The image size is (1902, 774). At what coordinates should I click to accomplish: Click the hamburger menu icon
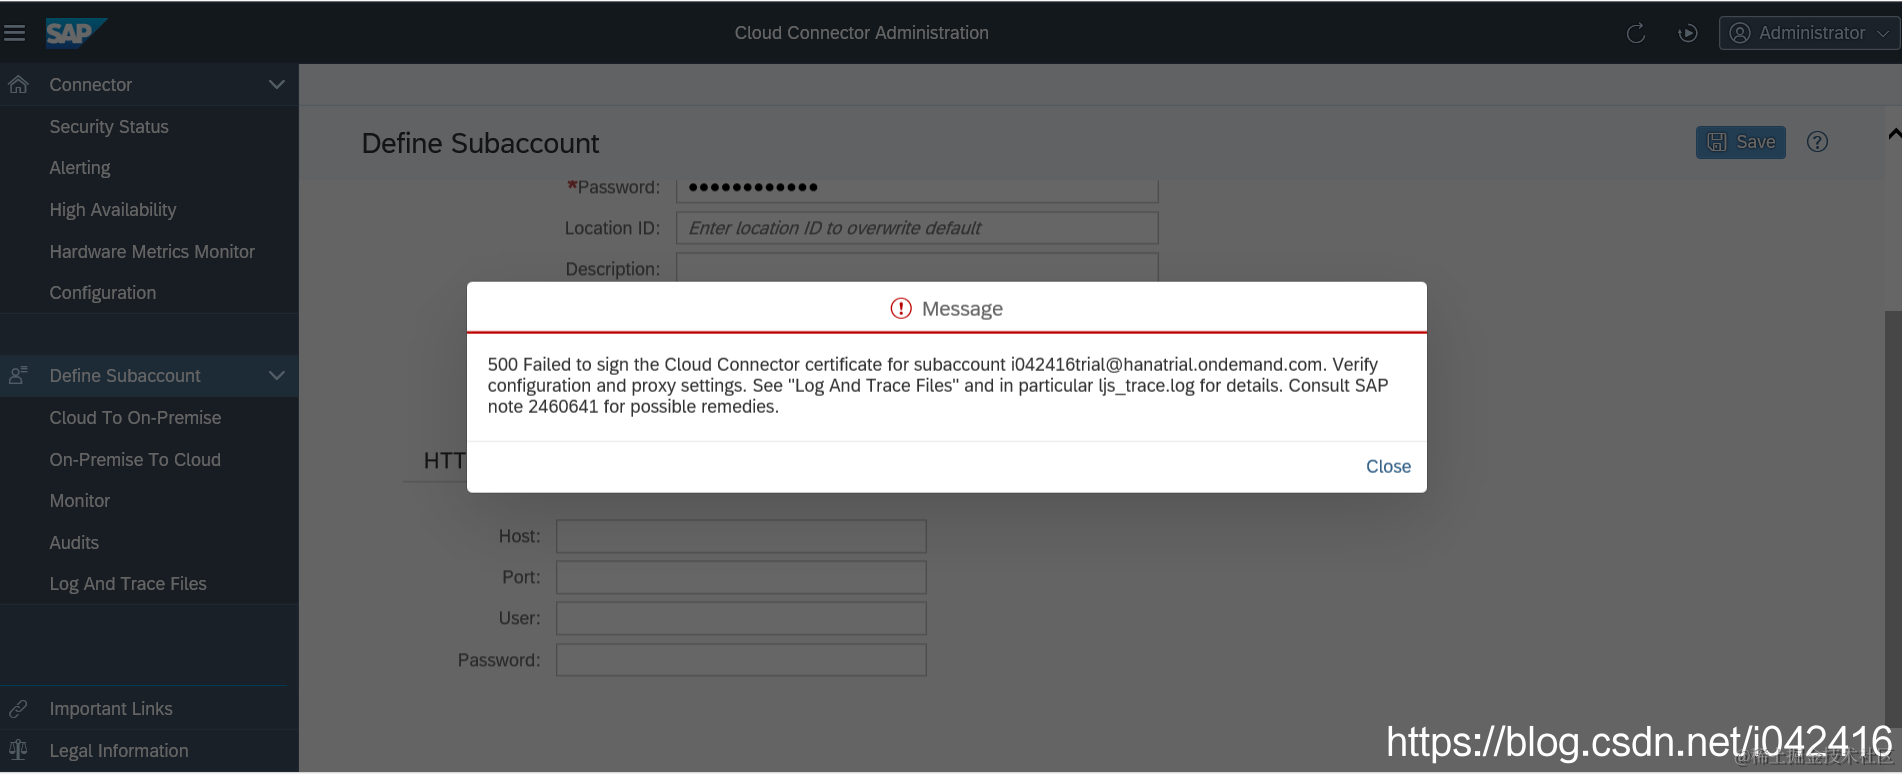(x=15, y=33)
